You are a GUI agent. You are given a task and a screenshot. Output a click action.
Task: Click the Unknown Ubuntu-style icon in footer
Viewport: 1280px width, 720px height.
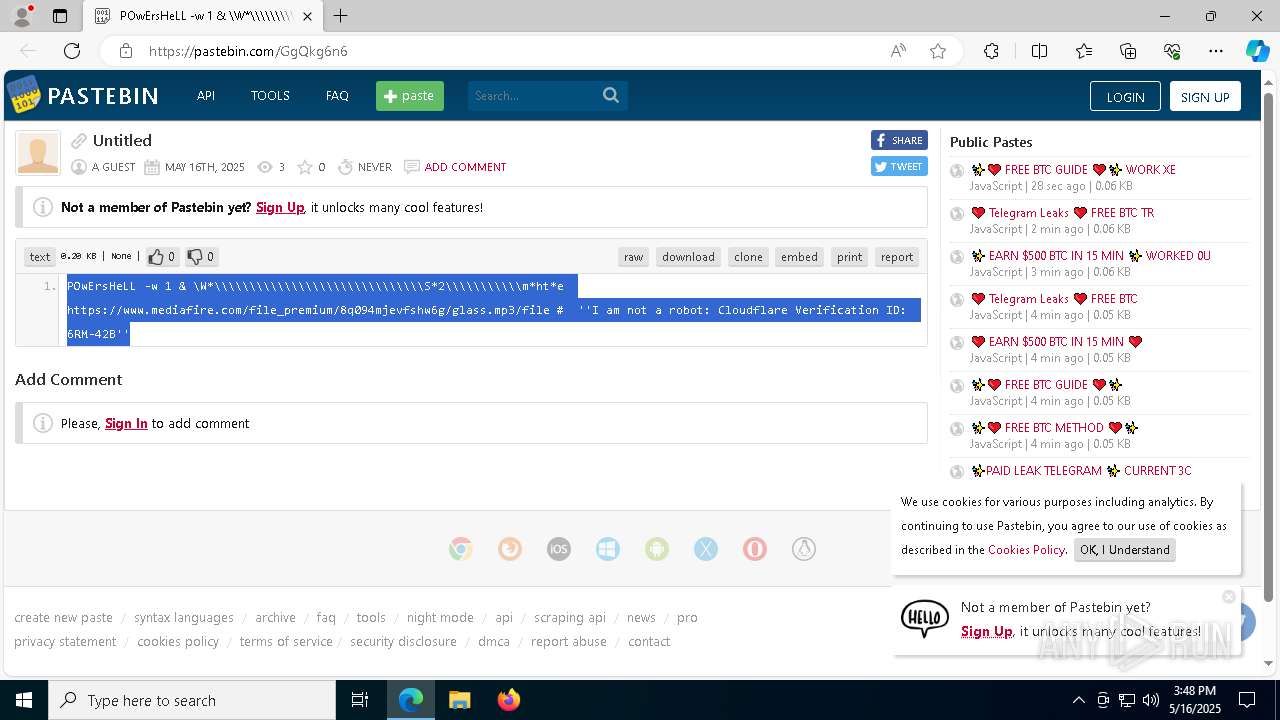click(x=804, y=549)
